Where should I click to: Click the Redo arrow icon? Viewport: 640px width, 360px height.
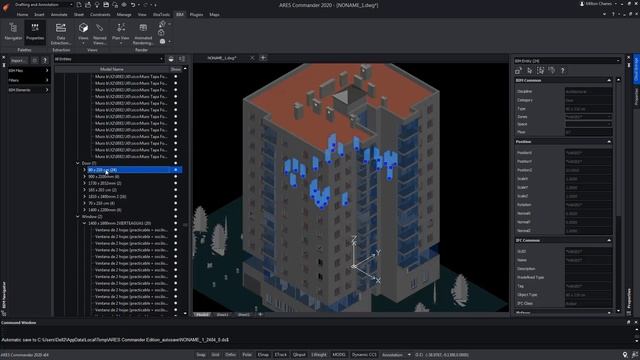click(145, 5)
